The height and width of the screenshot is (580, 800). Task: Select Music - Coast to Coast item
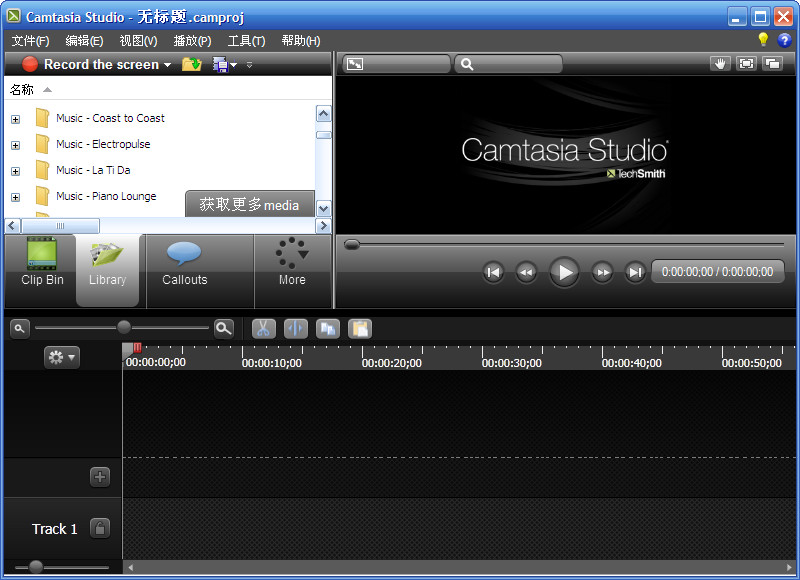tap(110, 118)
